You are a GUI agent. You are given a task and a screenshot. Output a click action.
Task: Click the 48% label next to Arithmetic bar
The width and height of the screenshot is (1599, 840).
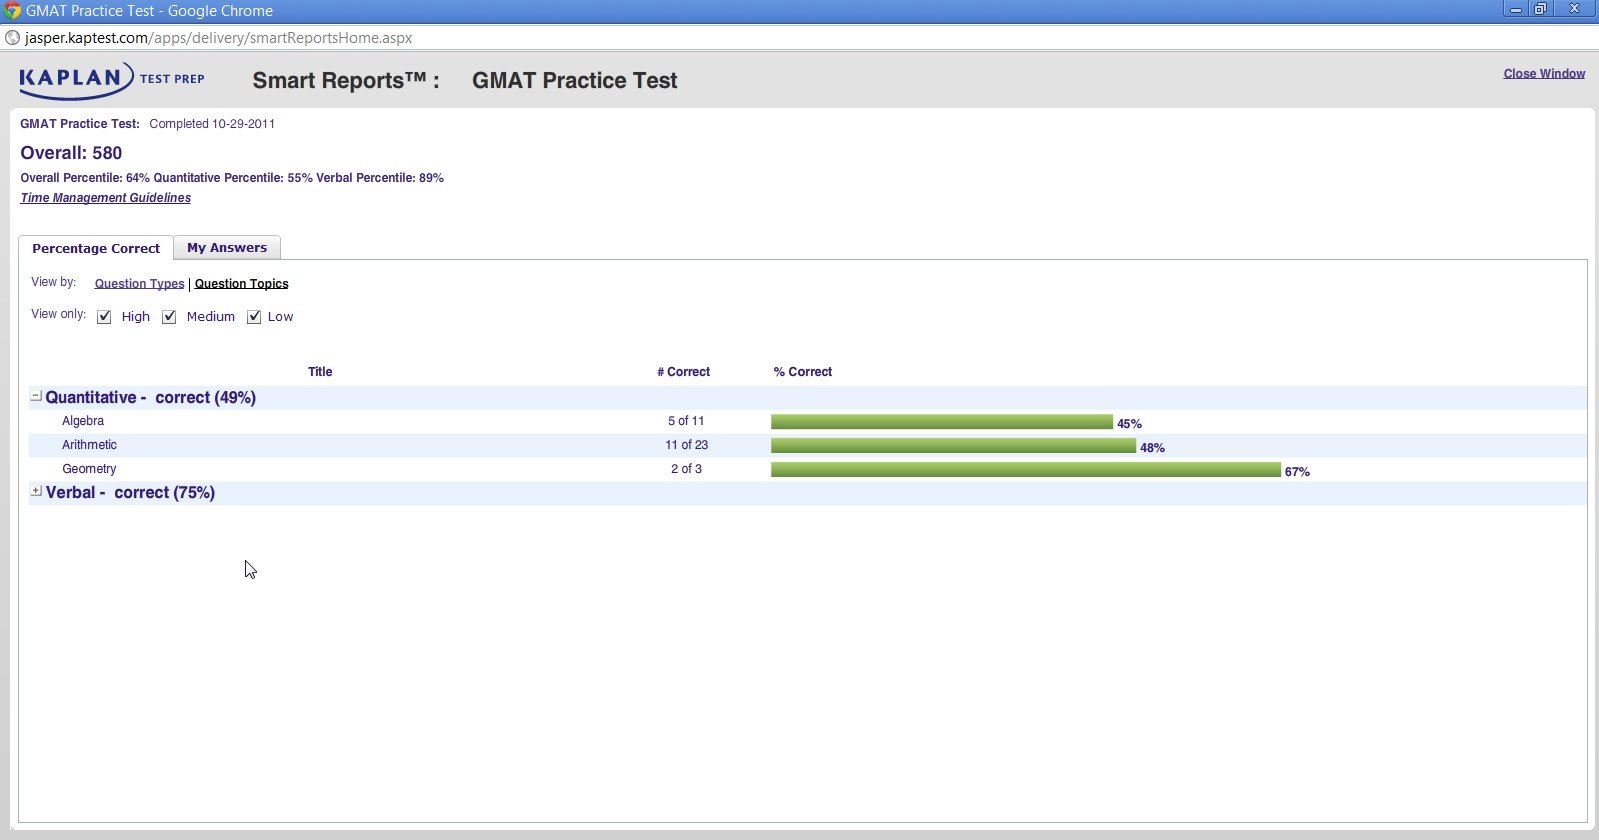click(x=1152, y=448)
